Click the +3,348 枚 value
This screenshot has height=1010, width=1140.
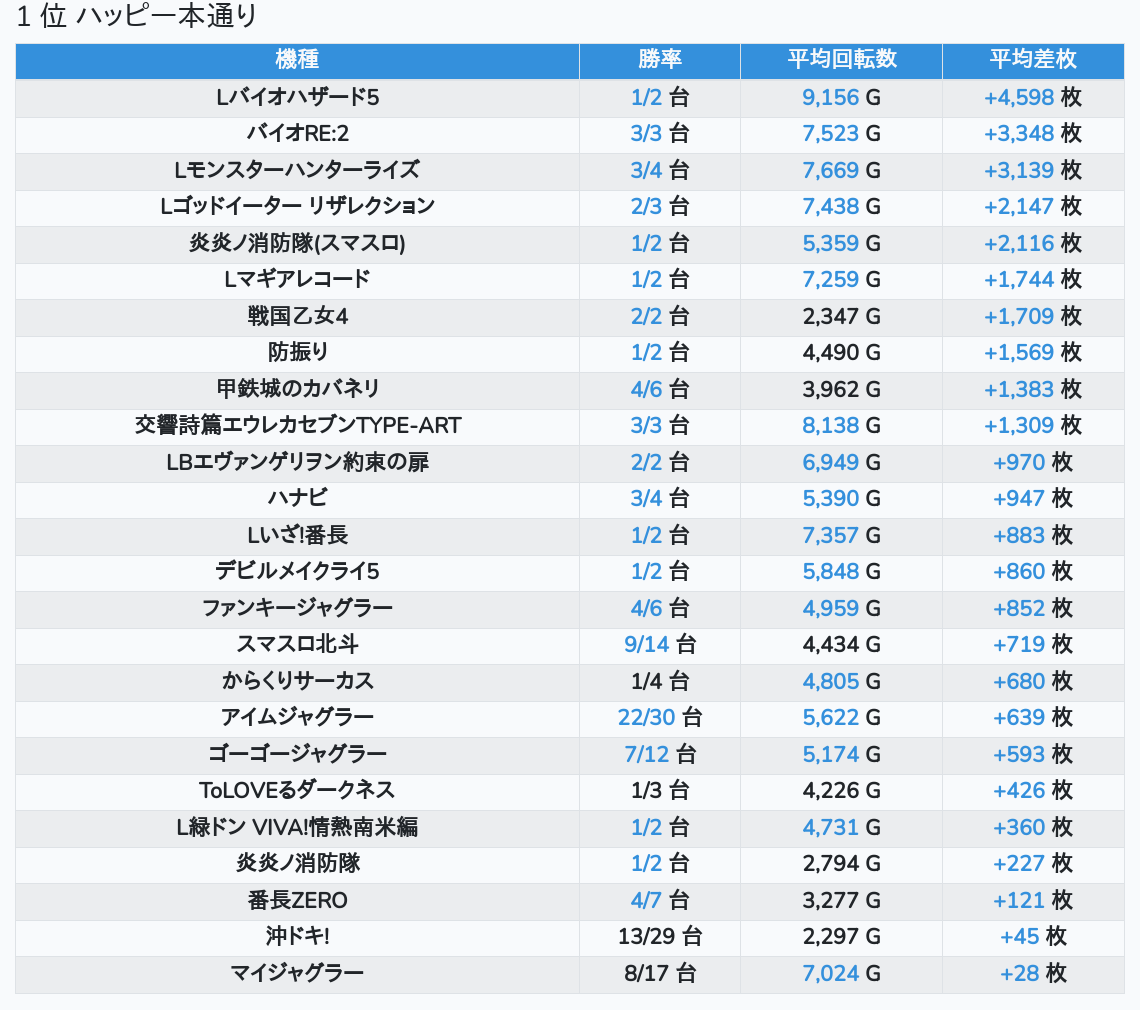point(1032,134)
